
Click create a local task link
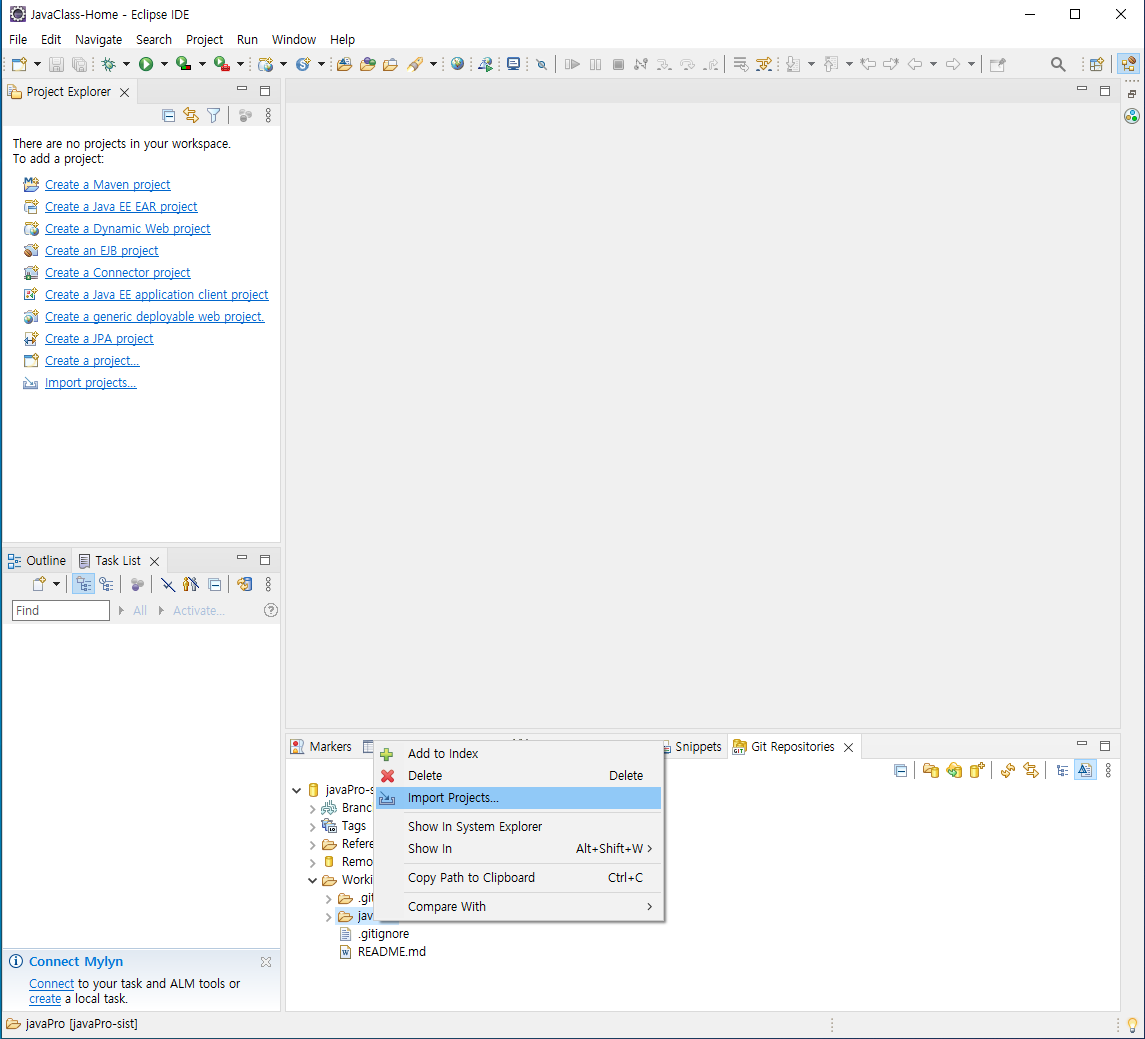[45, 999]
